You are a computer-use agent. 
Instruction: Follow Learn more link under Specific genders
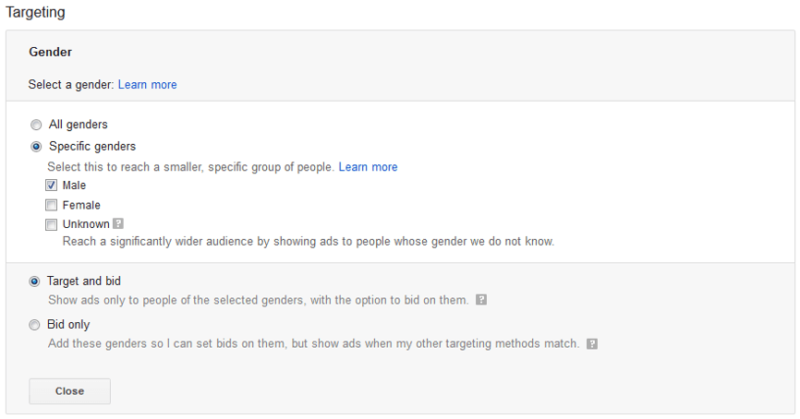(367, 167)
